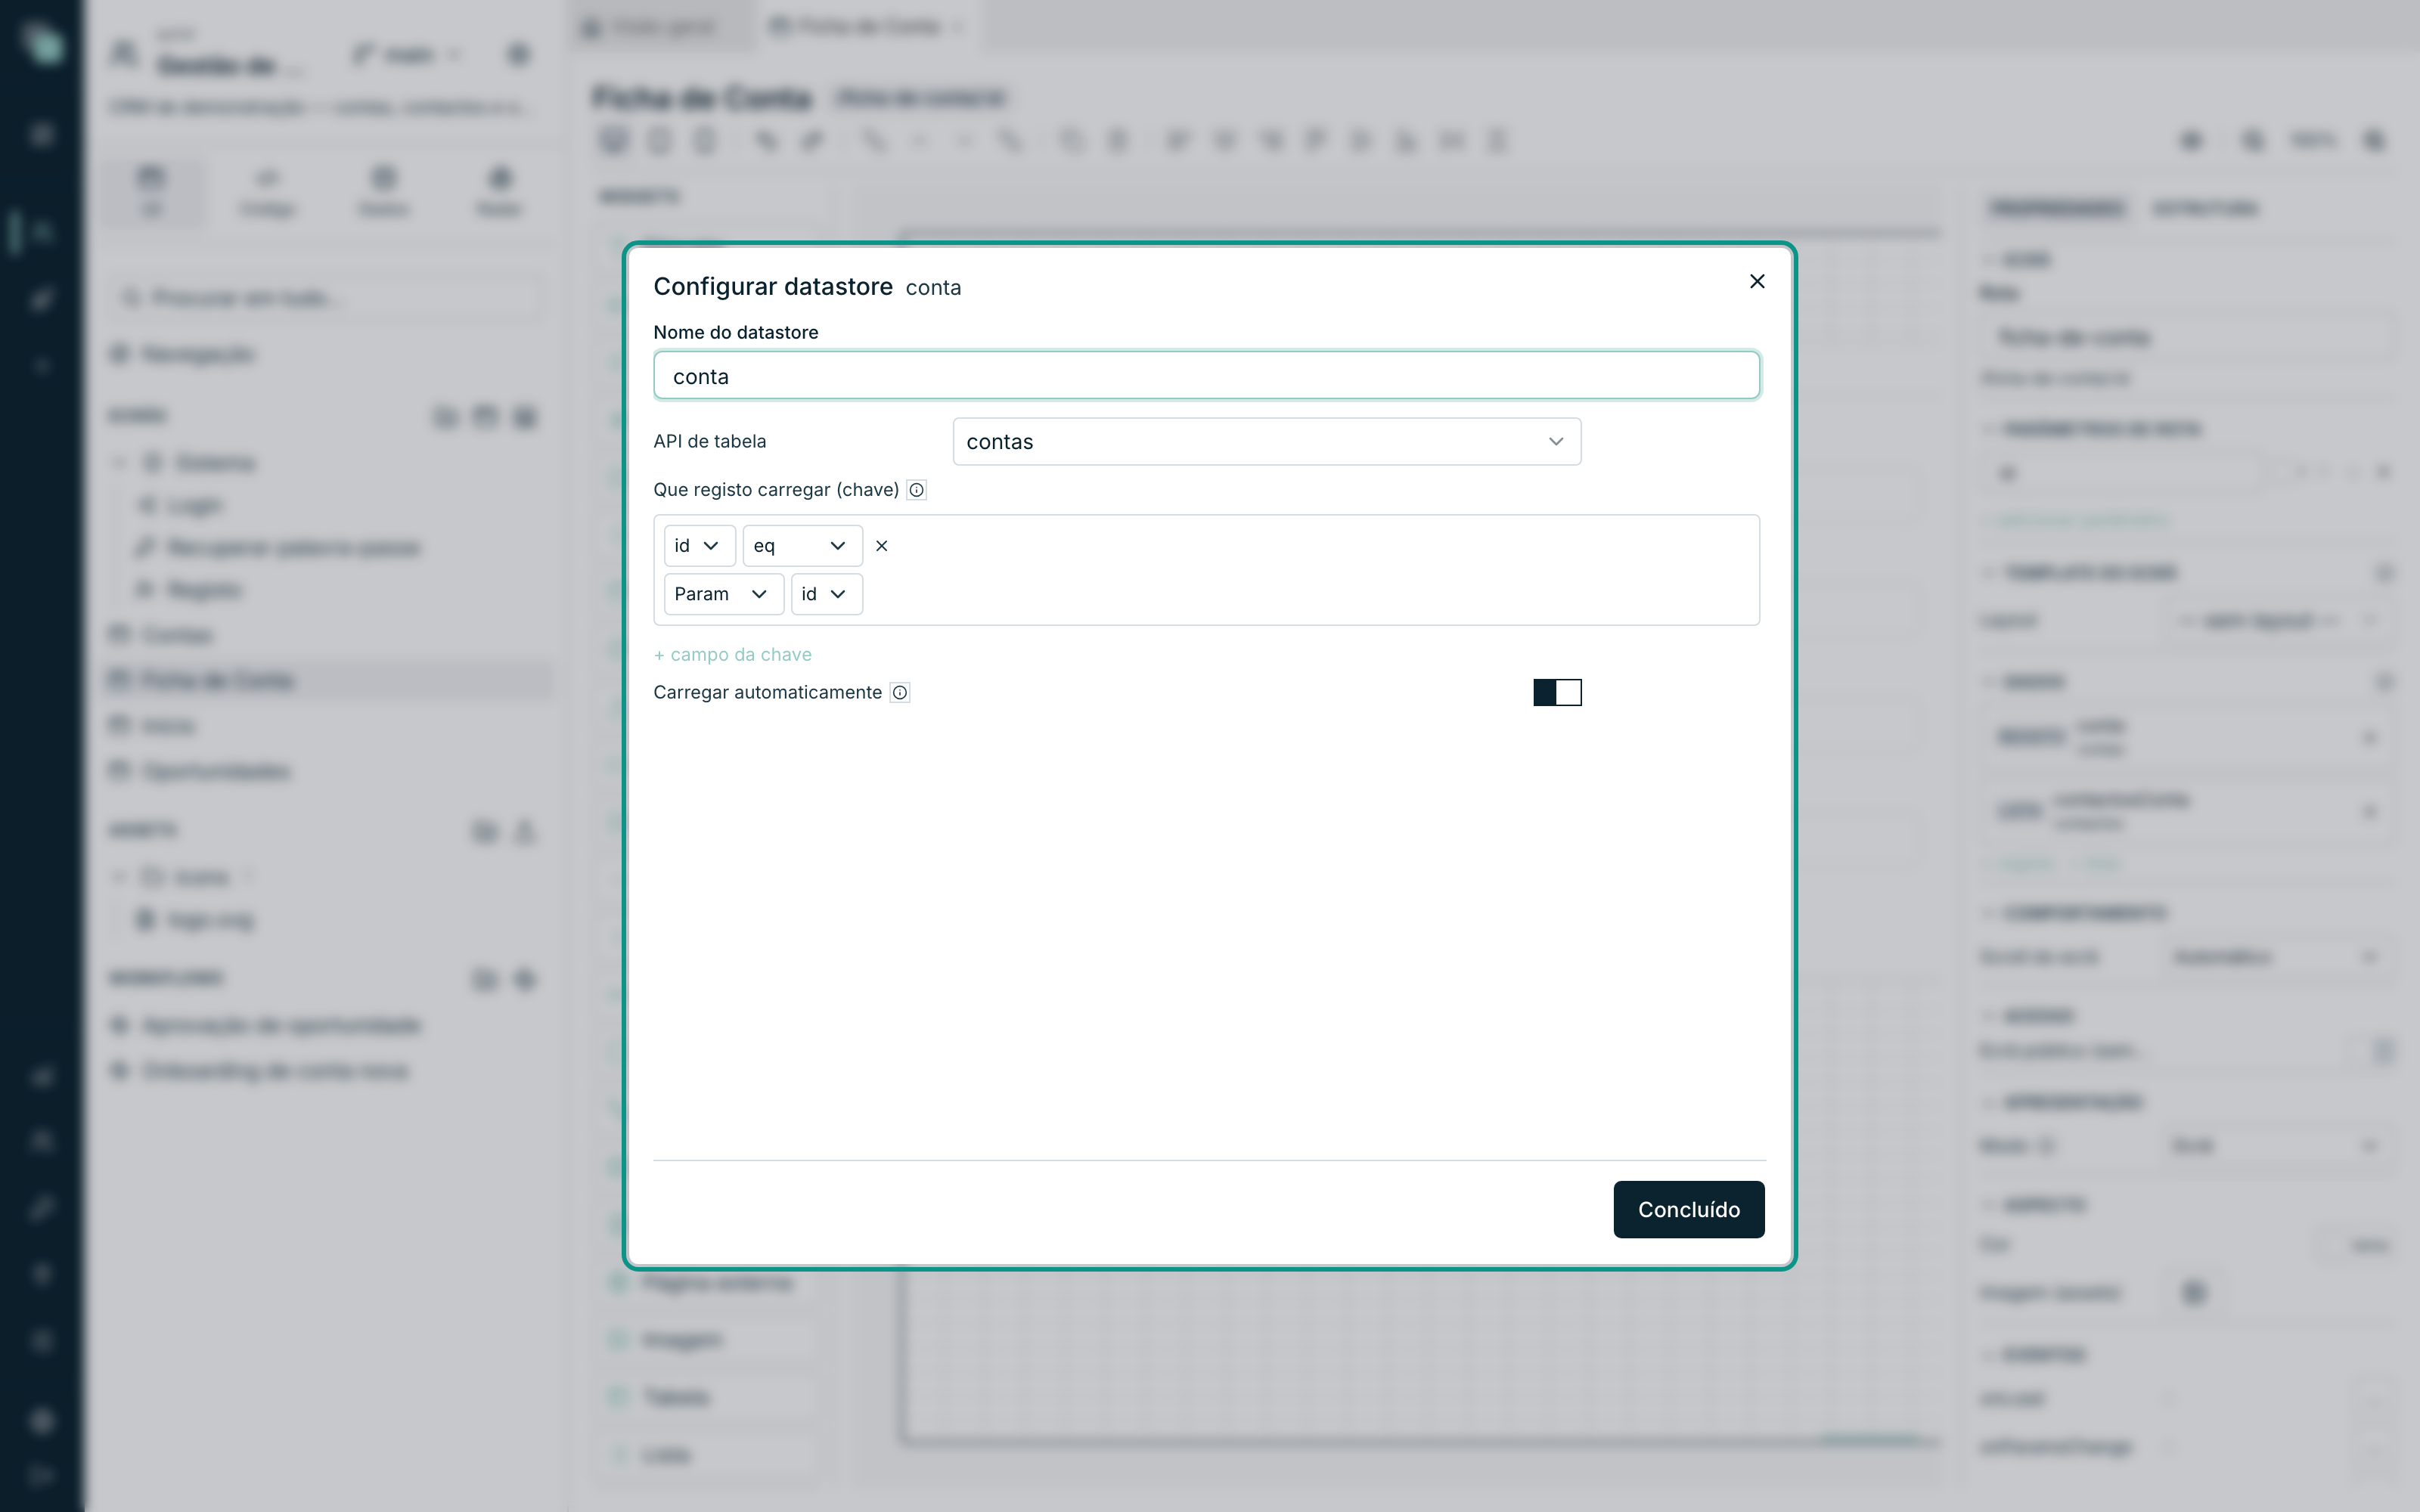Click the Concluído button
Viewport: 2420px width, 1512px height.
[x=1688, y=1209]
